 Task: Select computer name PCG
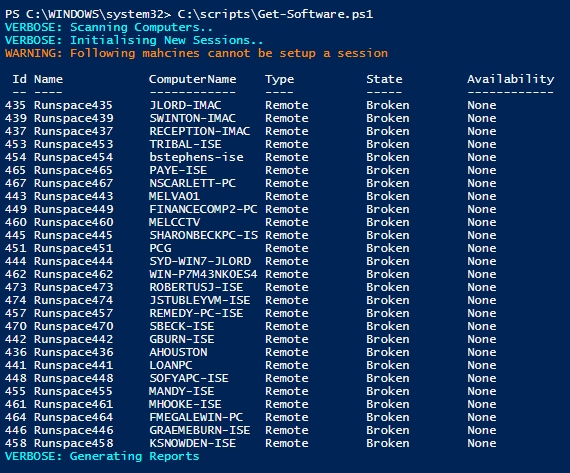point(160,248)
